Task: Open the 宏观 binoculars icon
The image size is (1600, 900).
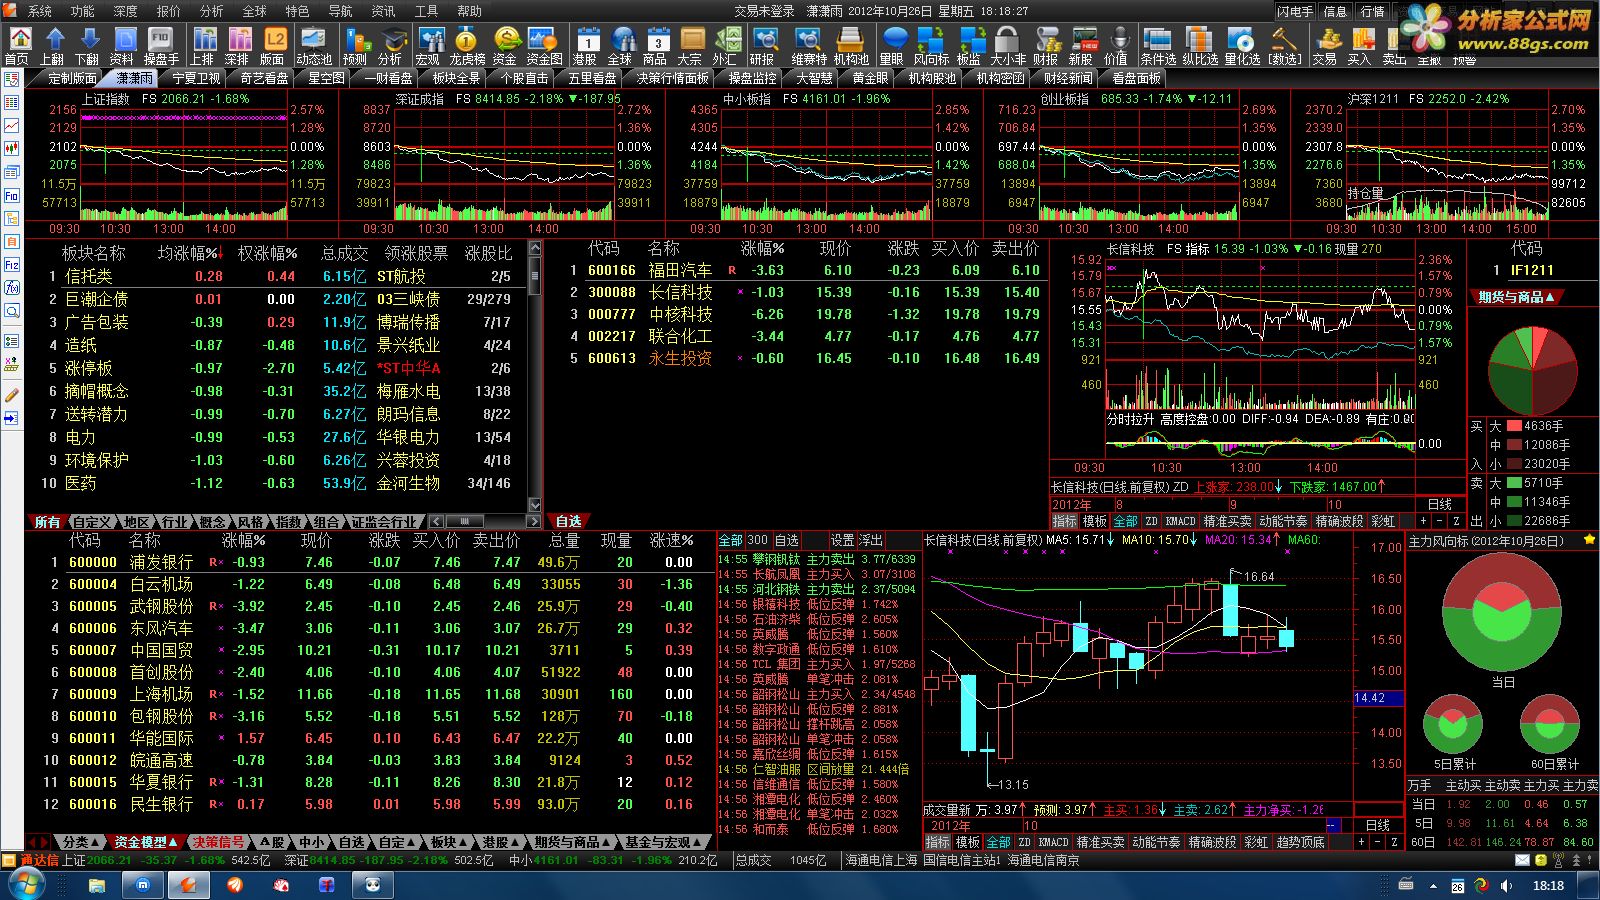Action: coord(429,45)
